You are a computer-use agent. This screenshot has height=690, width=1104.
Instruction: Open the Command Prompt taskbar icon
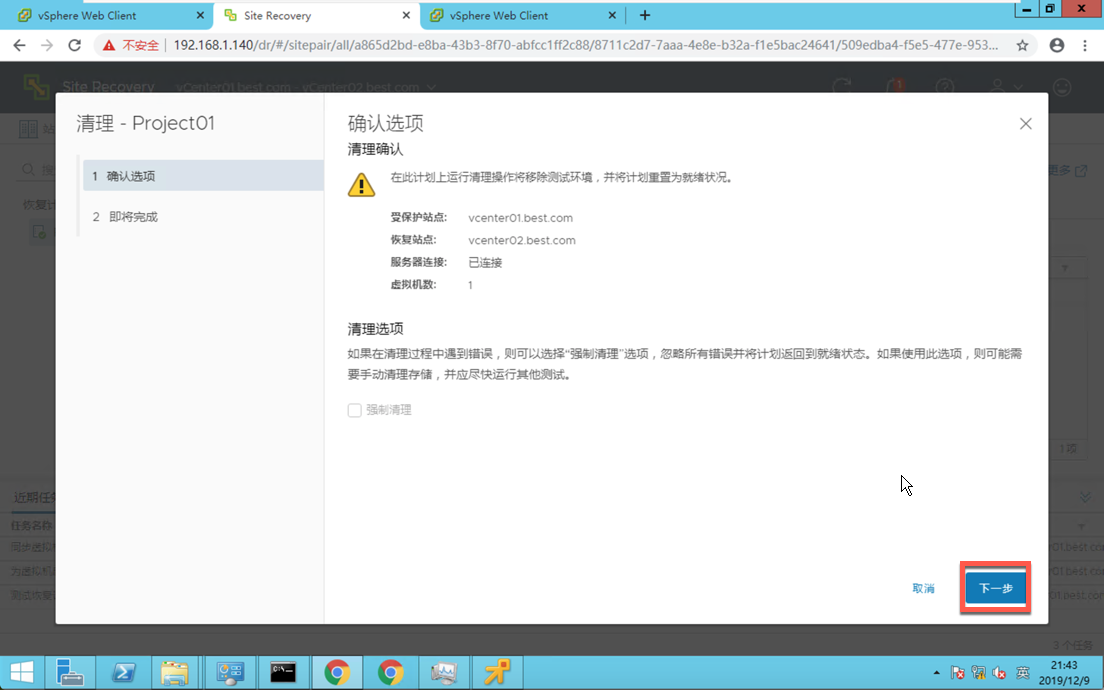(x=283, y=672)
